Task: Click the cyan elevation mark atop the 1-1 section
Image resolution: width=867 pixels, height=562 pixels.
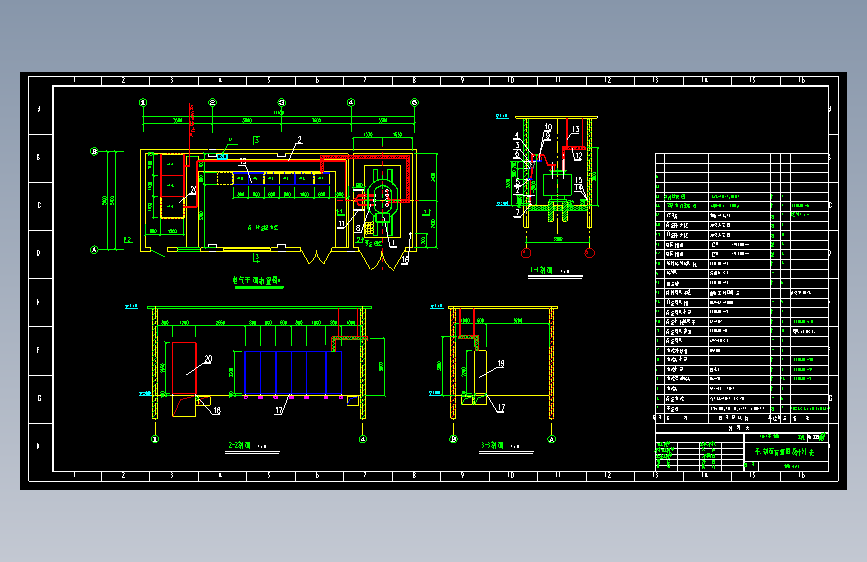Action: point(502,116)
